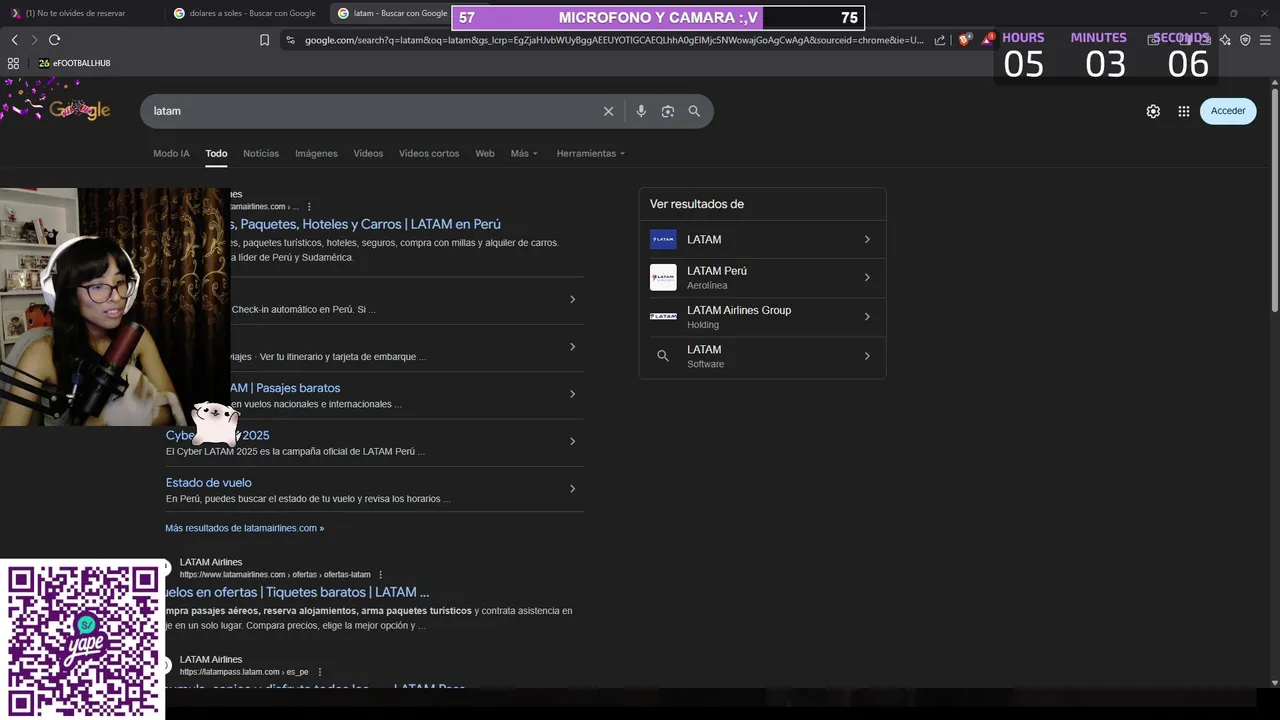This screenshot has width=1280, height=720.
Task: Expand the Más search filter dropdown
Action: 524,153
